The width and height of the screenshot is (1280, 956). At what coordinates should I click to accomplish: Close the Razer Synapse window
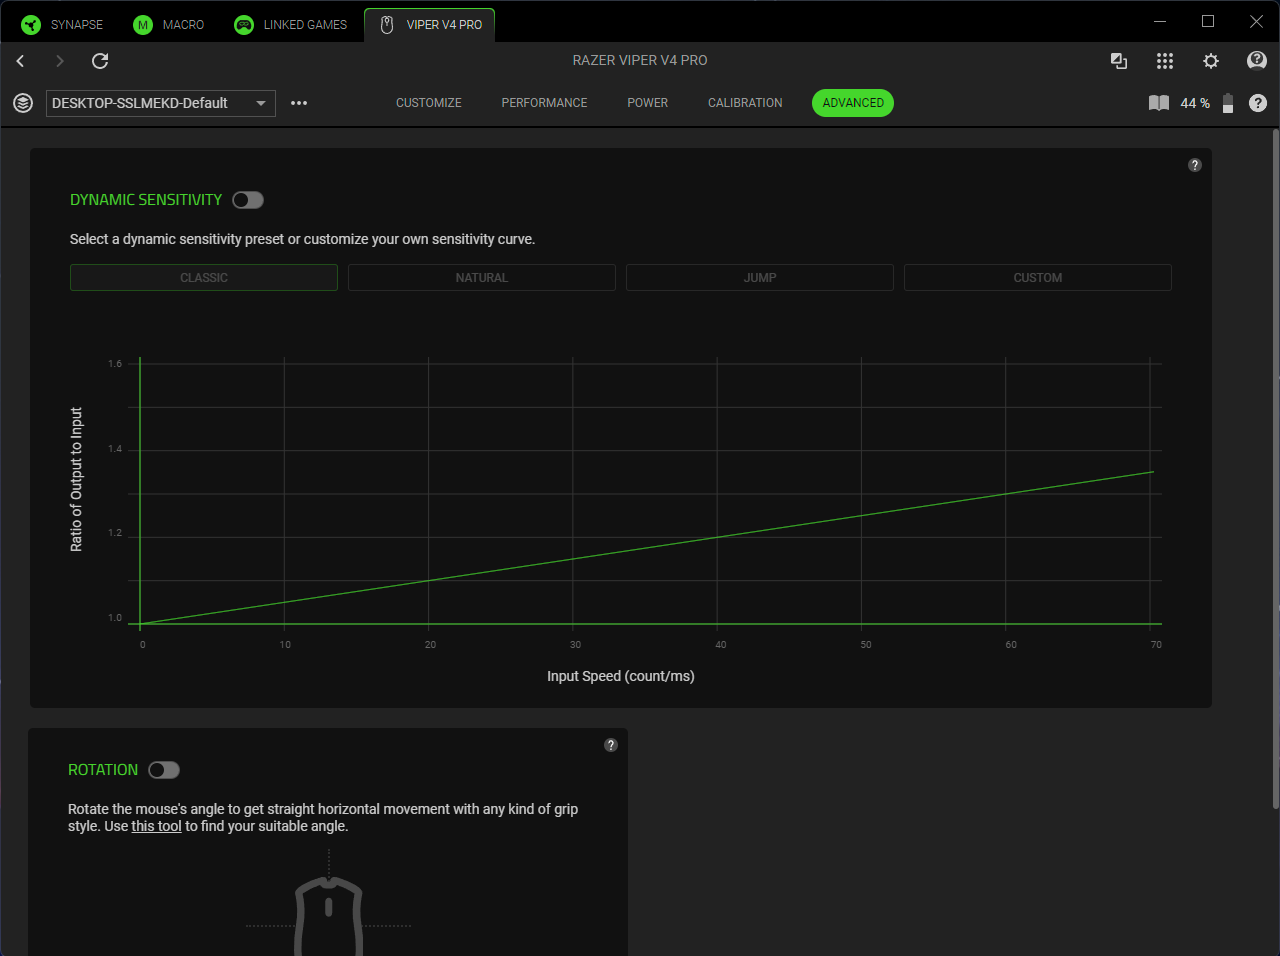click(x=1256, y=21)
